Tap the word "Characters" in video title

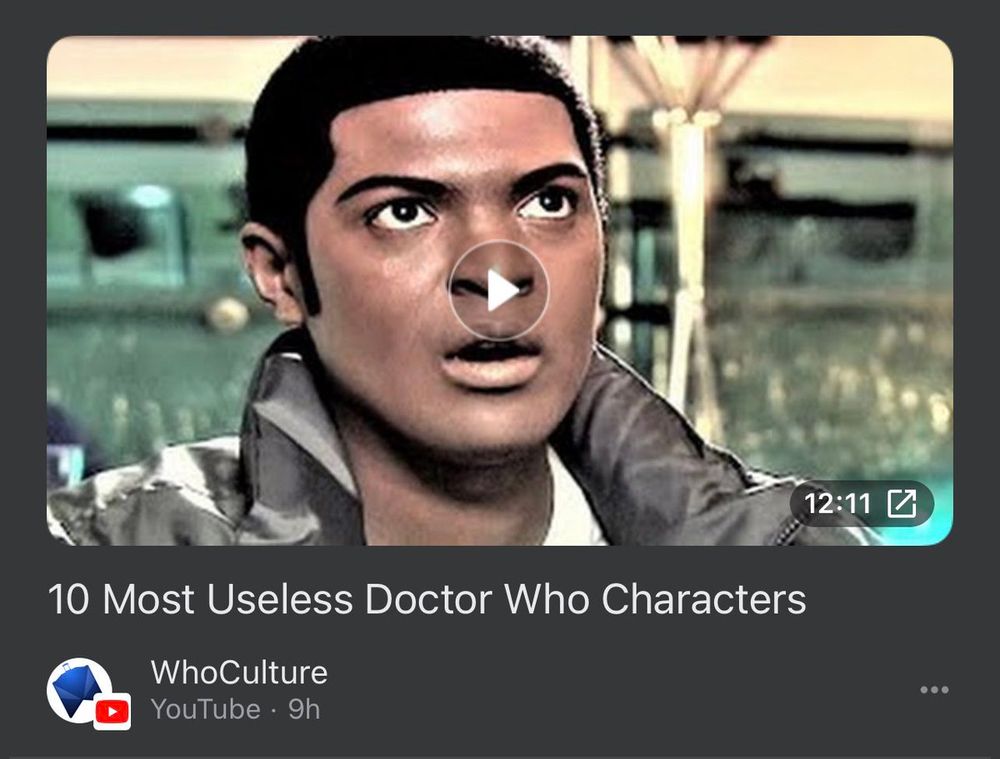tap(703, 599)
